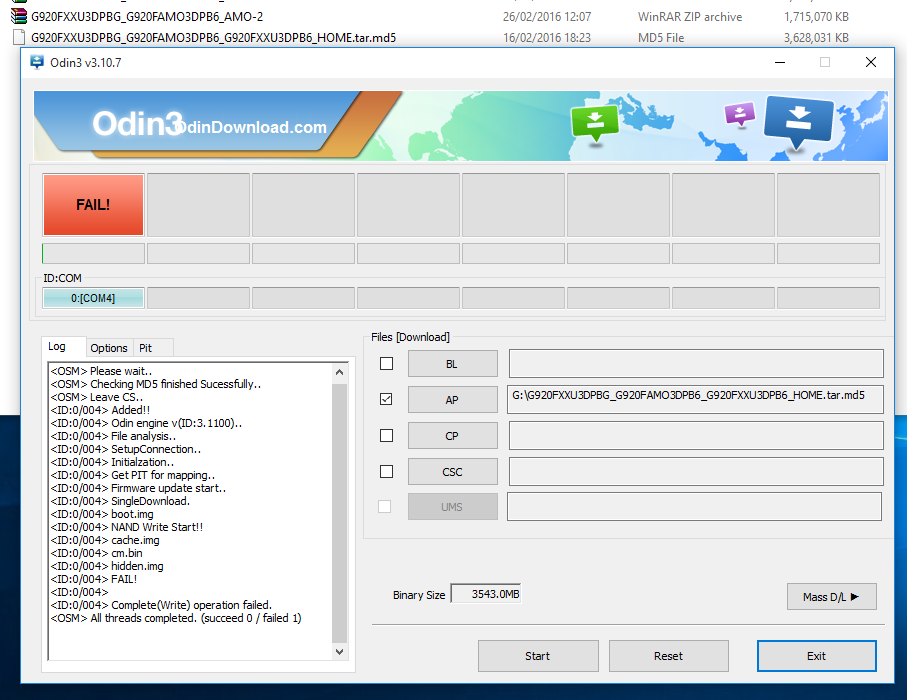Uncheck the AP checkbox
The width and height of the screenshot is (907, 700).
tap(386, 399)
